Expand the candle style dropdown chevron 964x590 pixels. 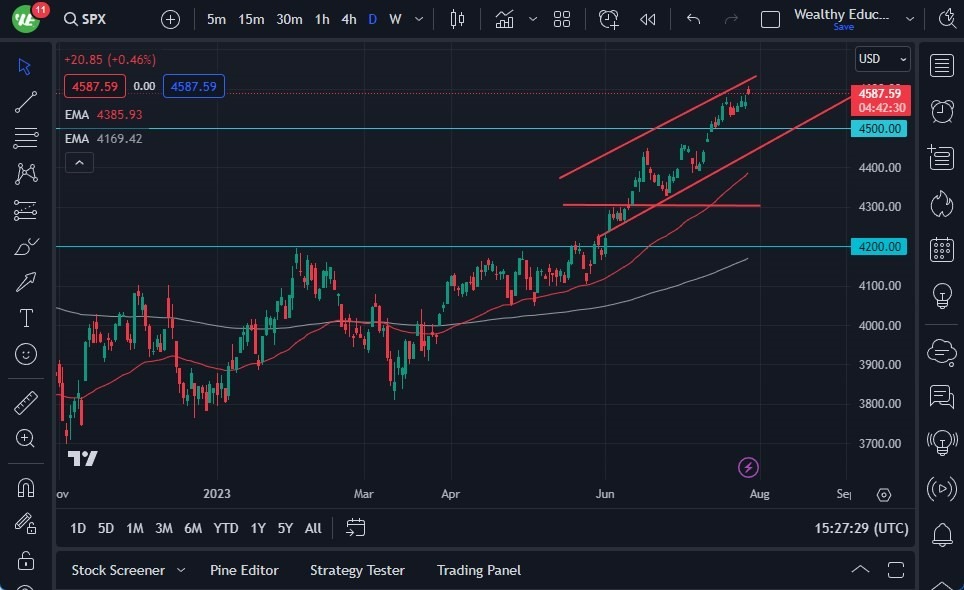point(531,18)
